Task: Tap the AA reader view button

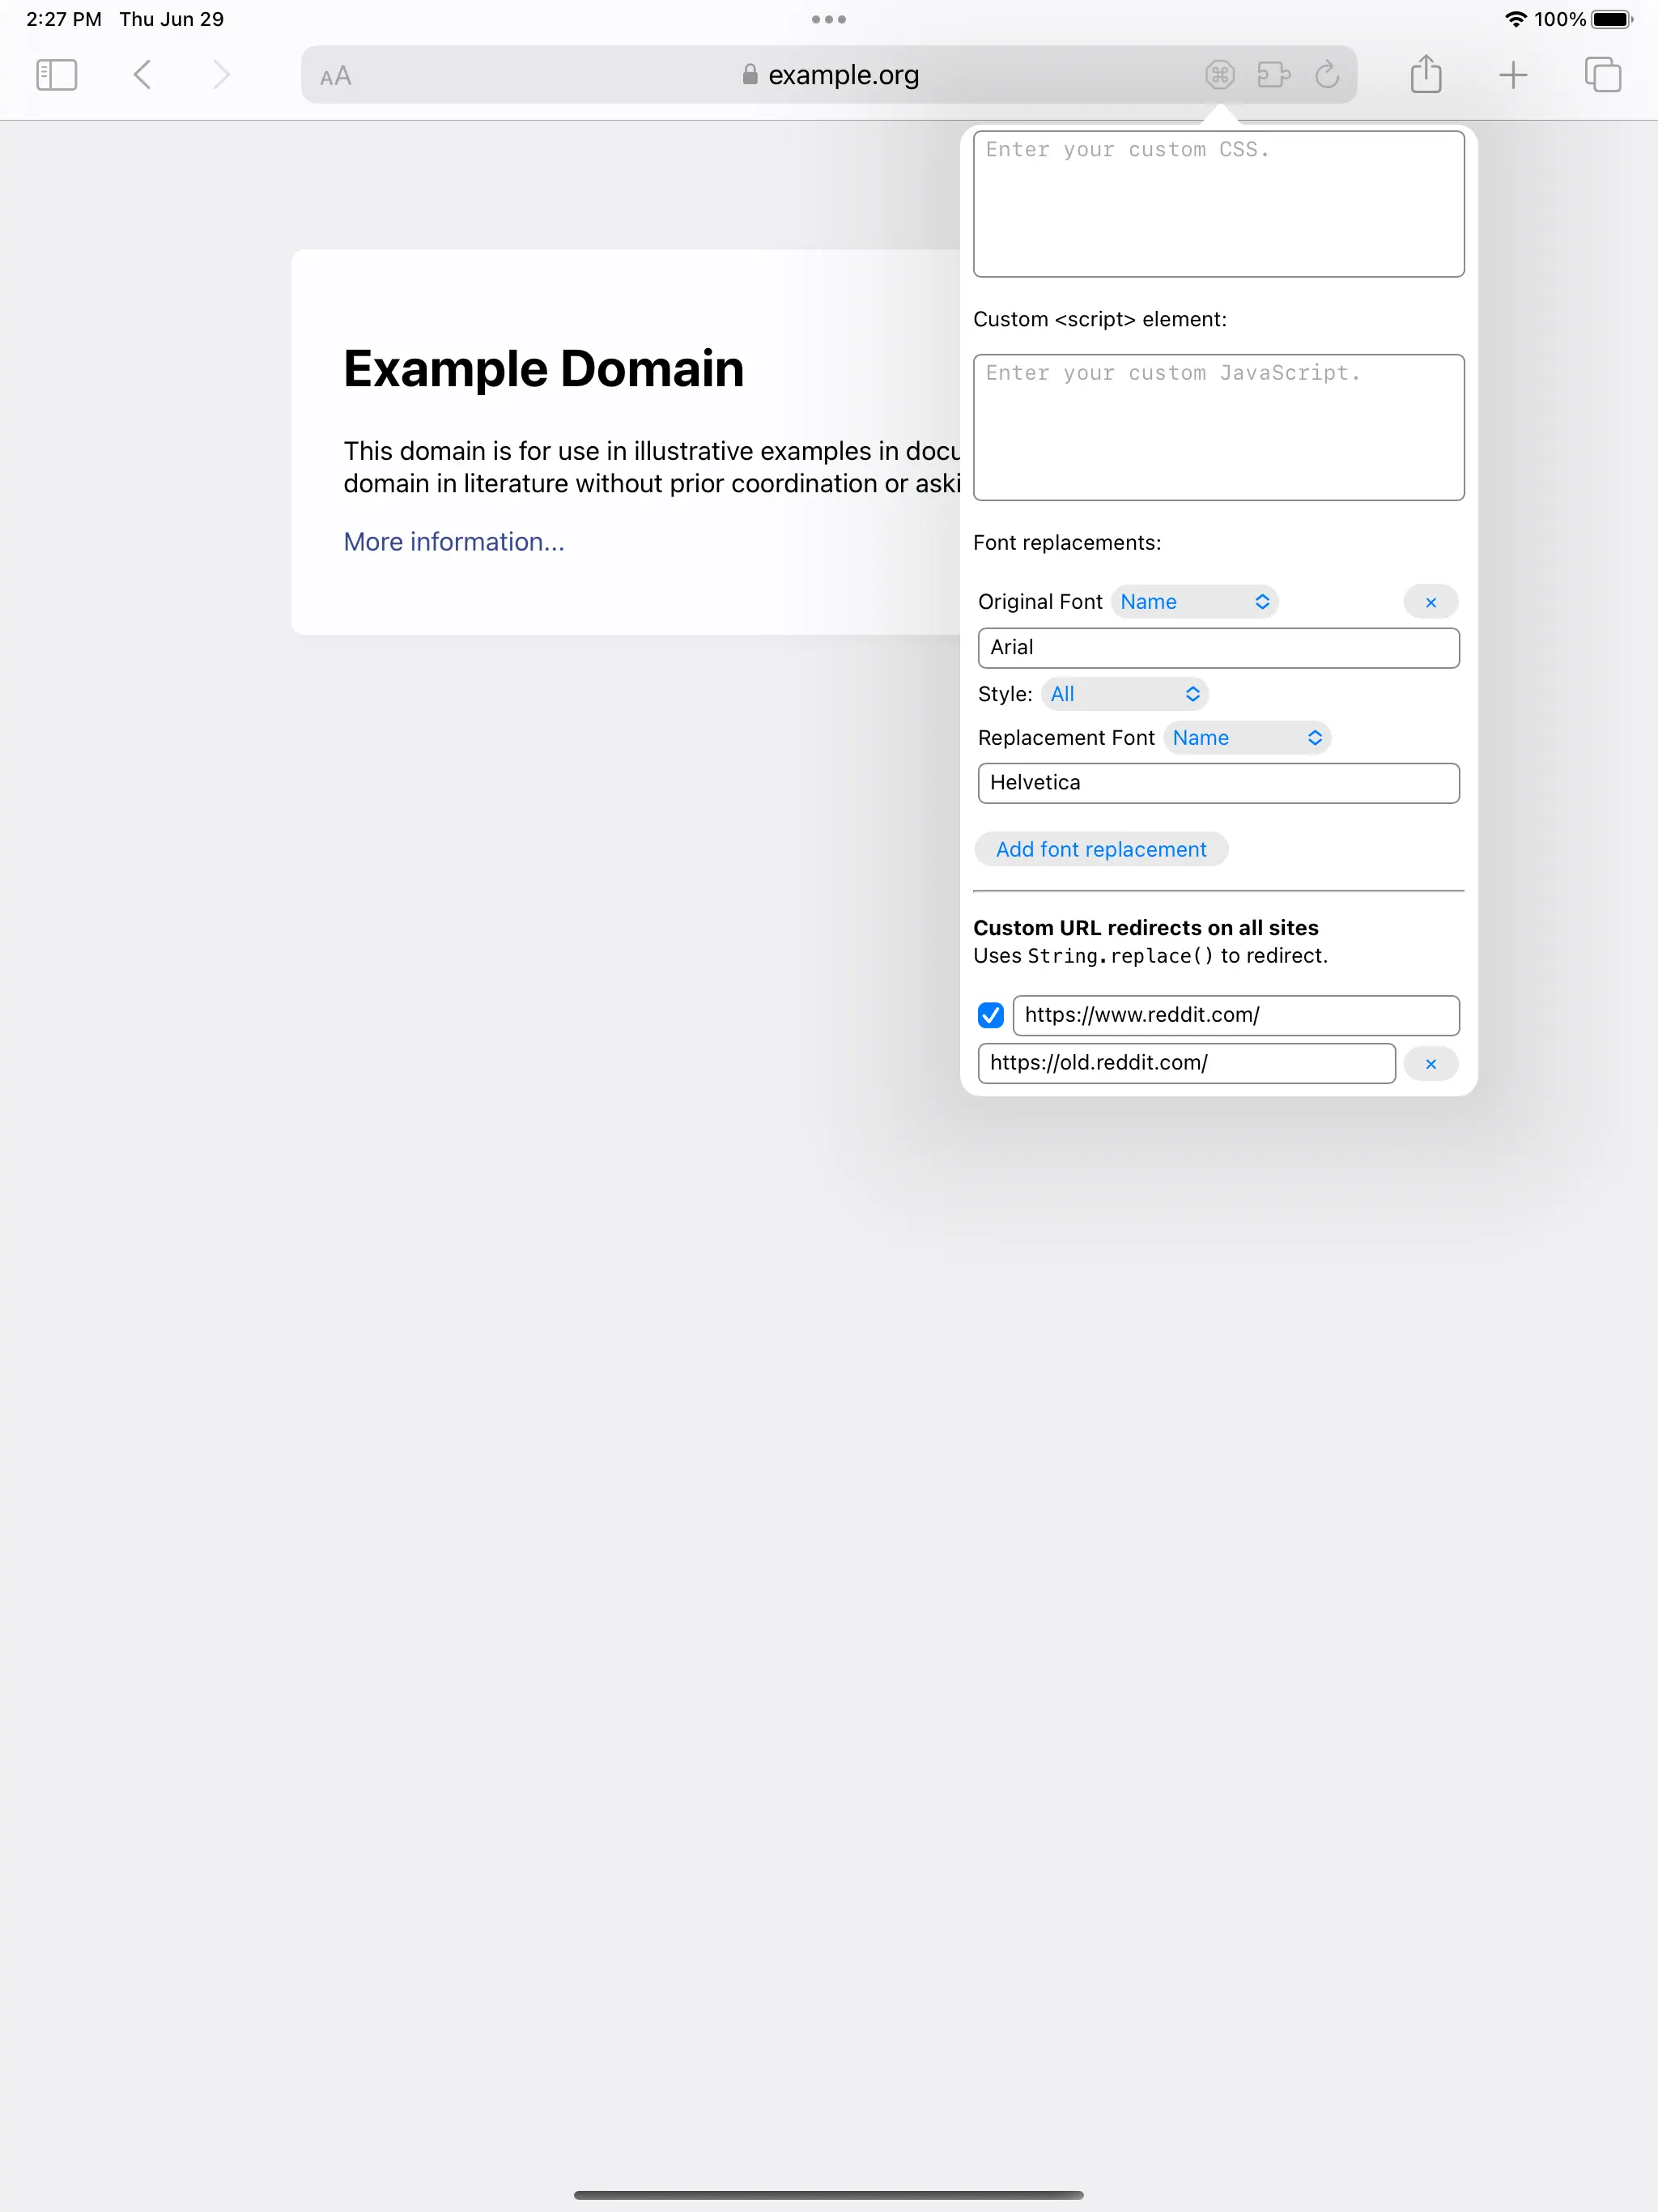Action: [336, 76]
